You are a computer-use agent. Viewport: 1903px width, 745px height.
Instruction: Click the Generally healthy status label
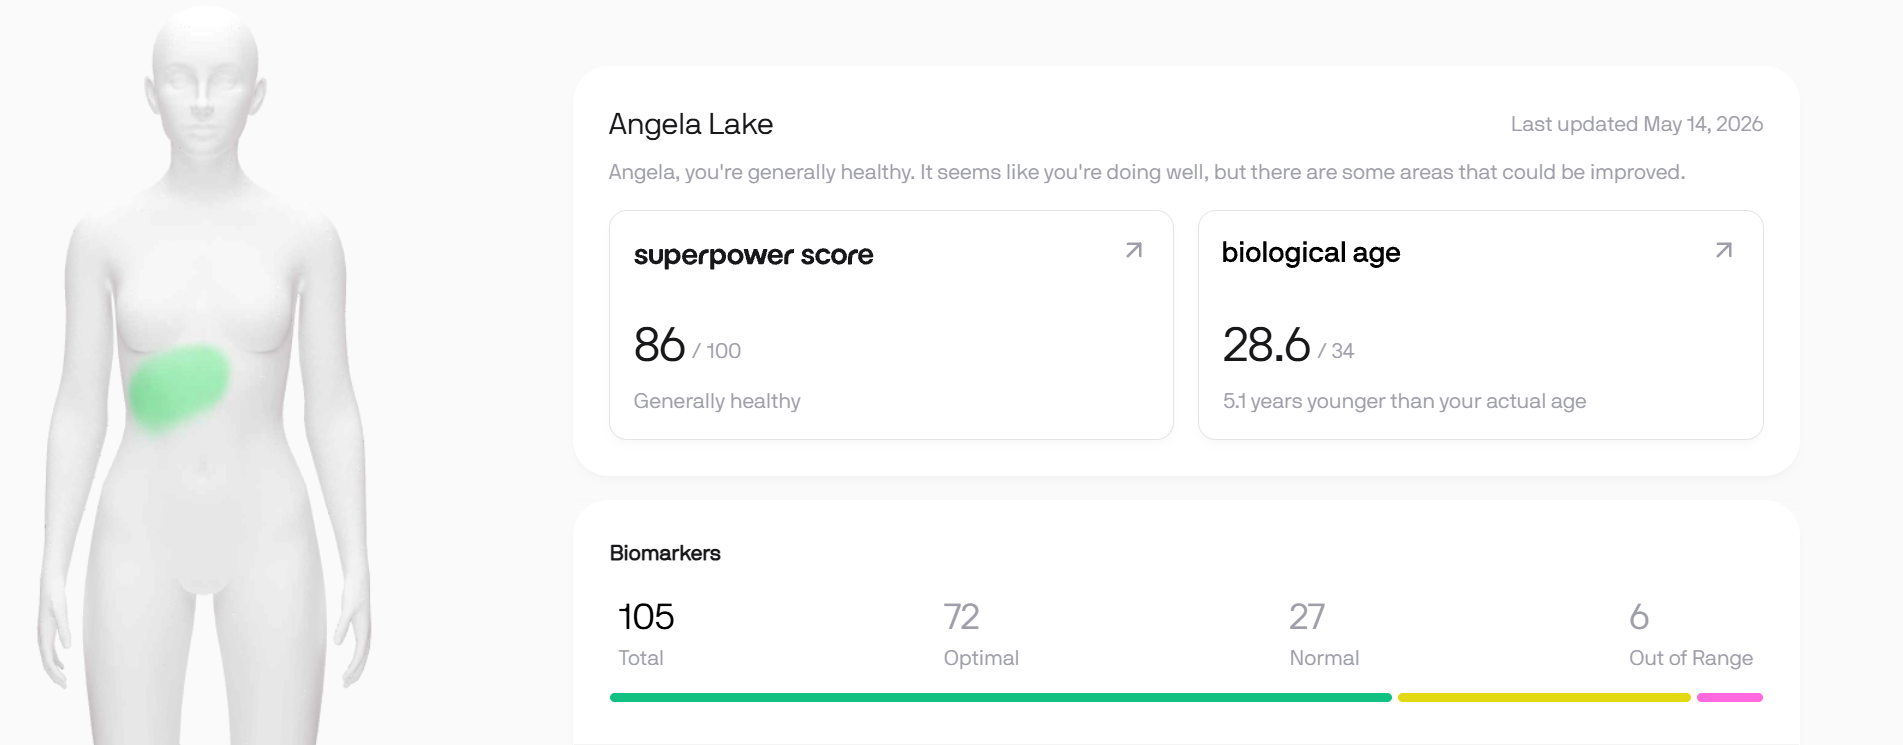(x=717, y=401)
